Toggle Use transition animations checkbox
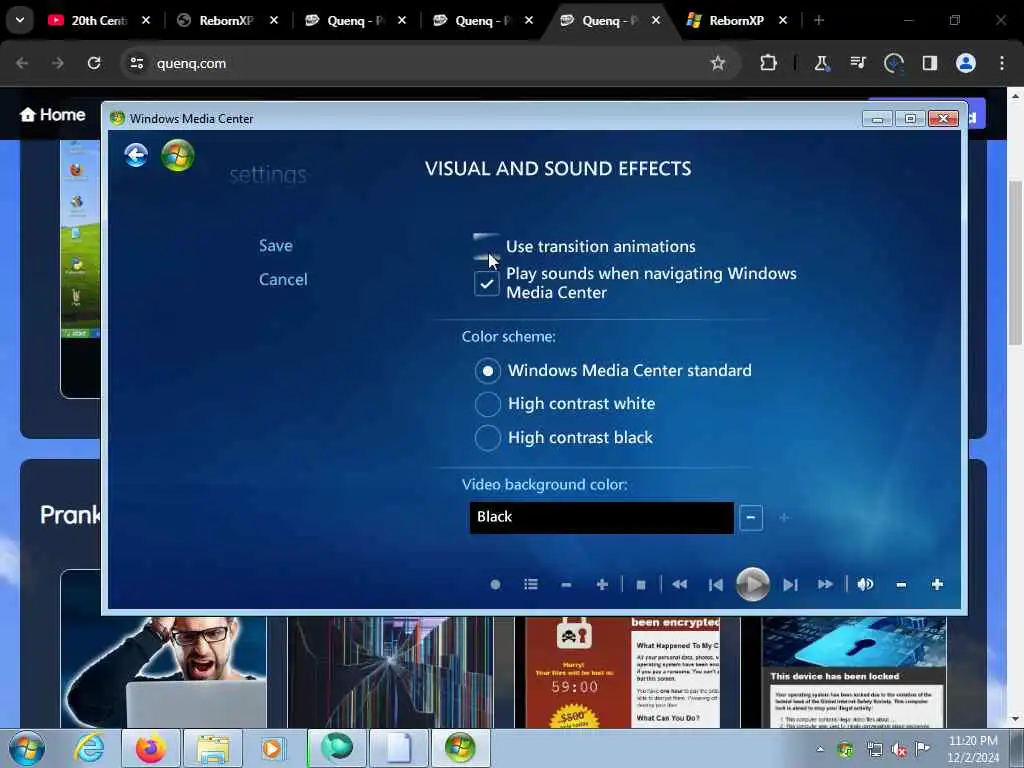This screenshot has height=768, width=1024. (487, 247)
